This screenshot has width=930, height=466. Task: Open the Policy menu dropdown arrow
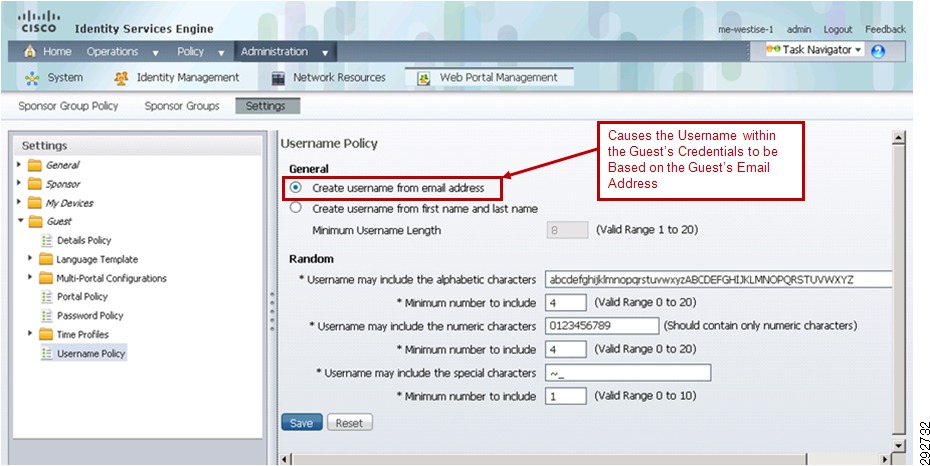(221, 53)
